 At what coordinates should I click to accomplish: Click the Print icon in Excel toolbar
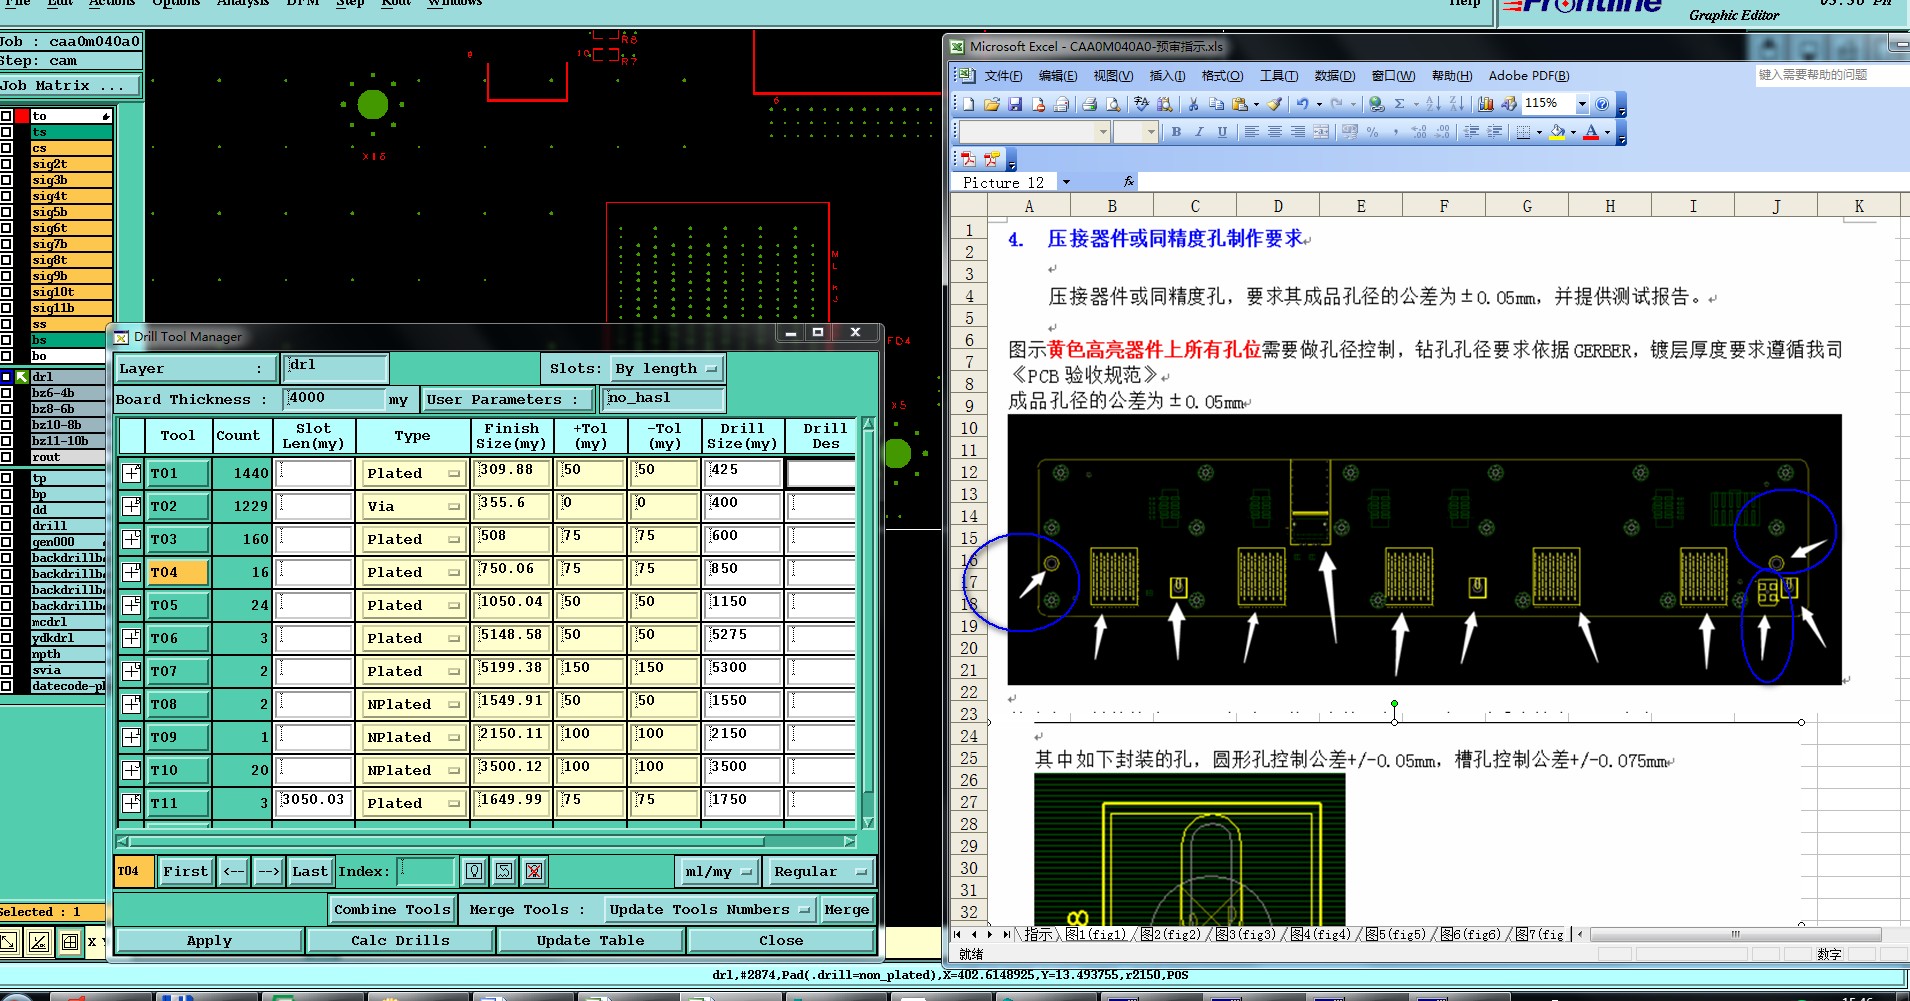pyautogui.click(x=1089, y=104)
